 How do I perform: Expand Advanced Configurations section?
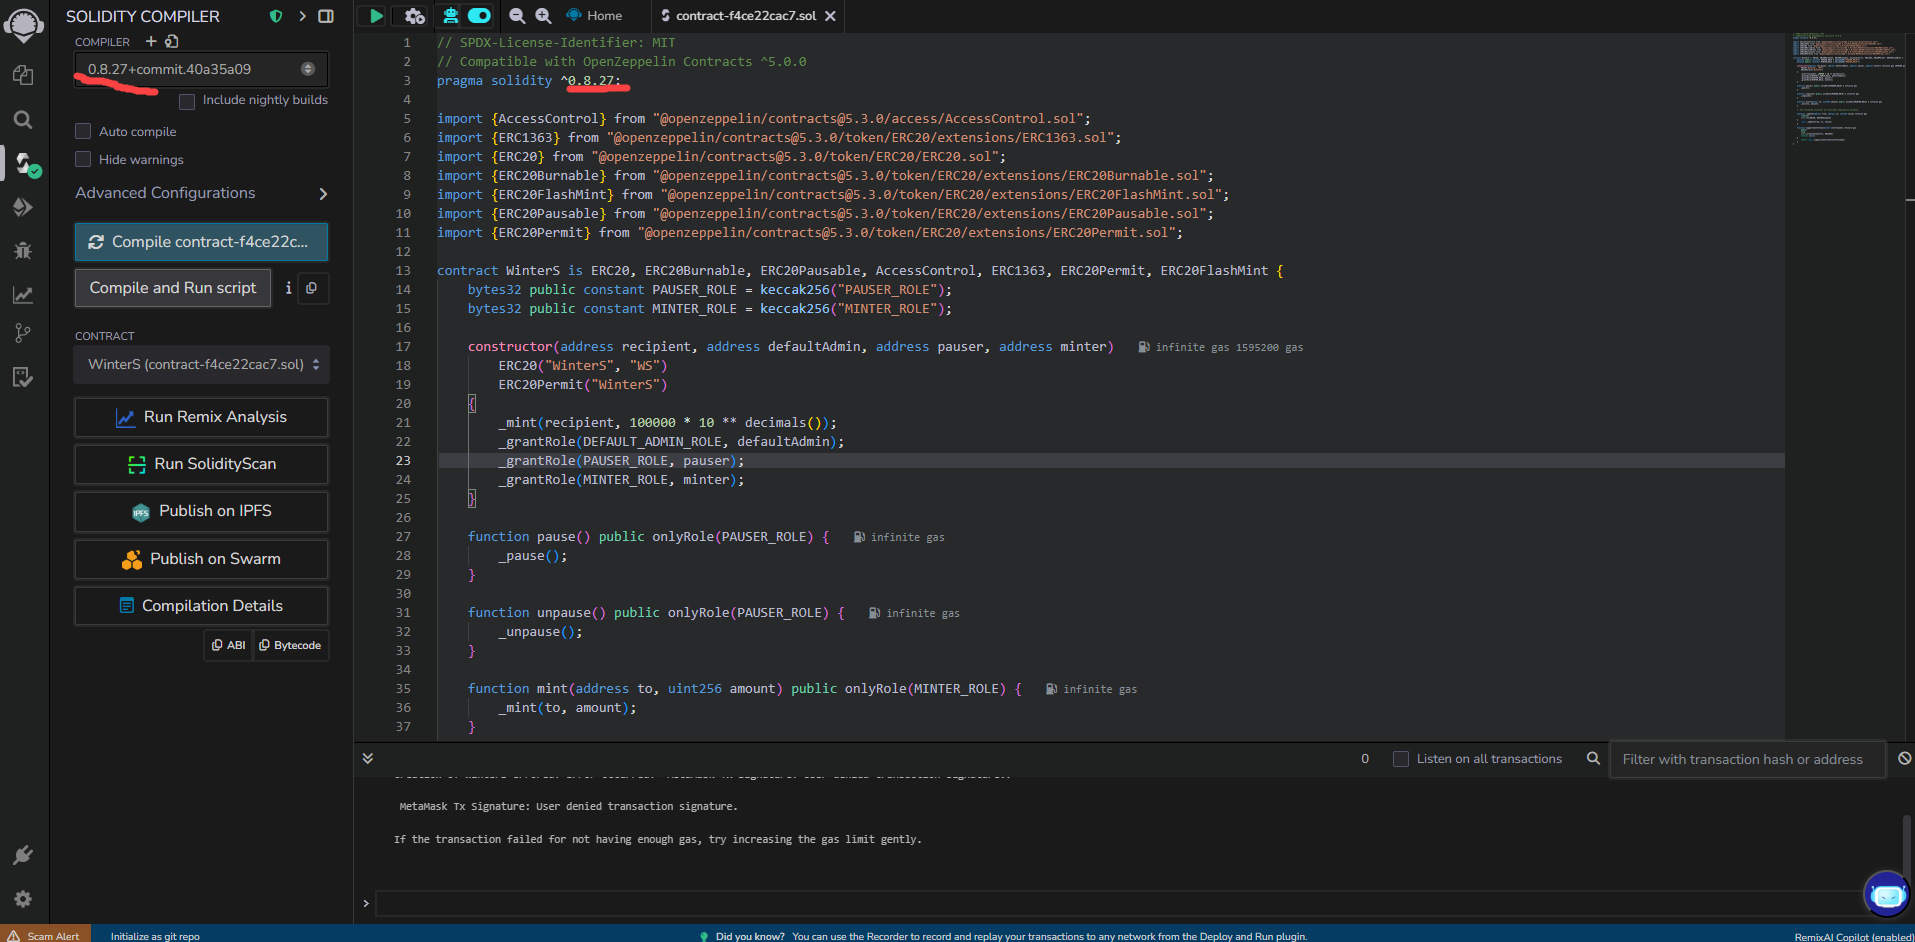coord(201,193)
